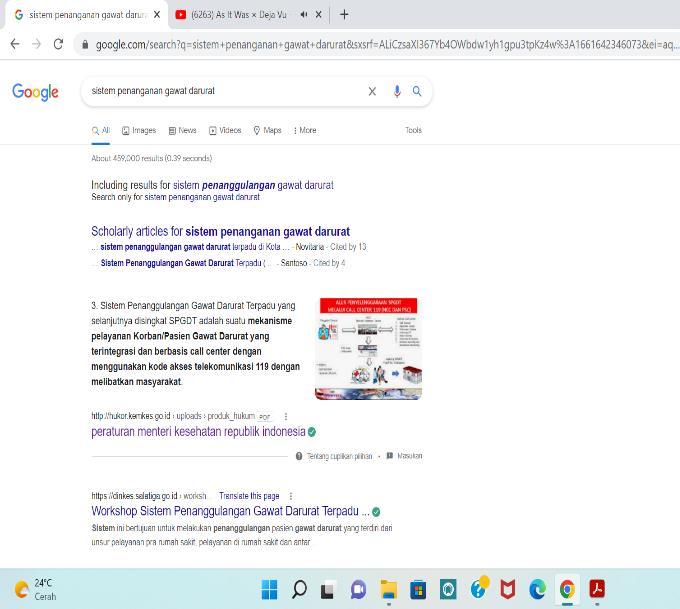Click green verified badge after Workshop result
Image resolution: width=680 pixels, height=609 pixels.
[x=376, y=512]
